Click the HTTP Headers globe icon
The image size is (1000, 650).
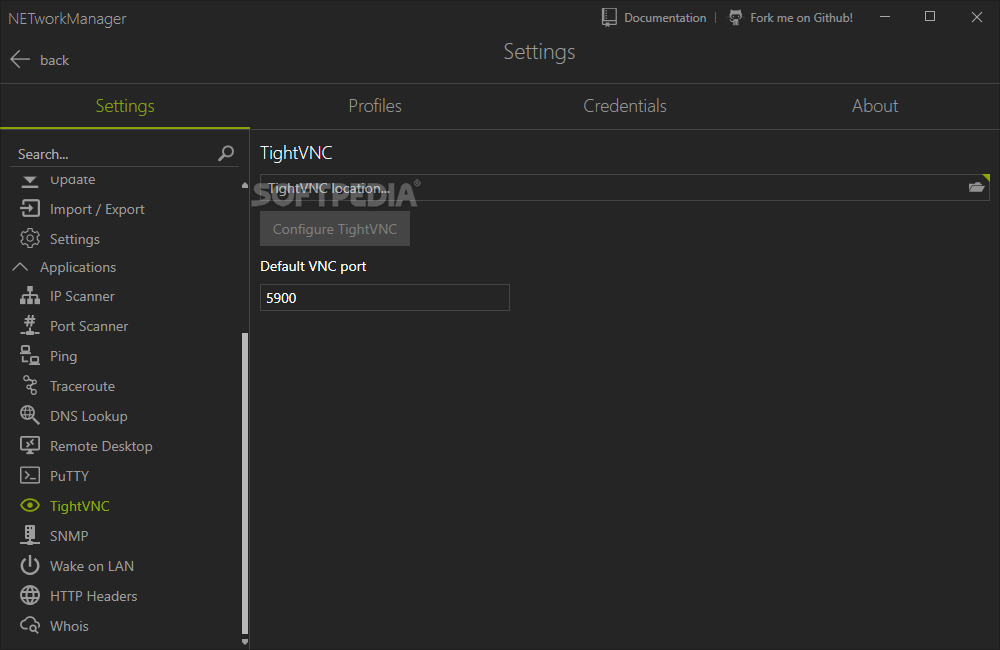pyautogui.click(x=29, y=595)
